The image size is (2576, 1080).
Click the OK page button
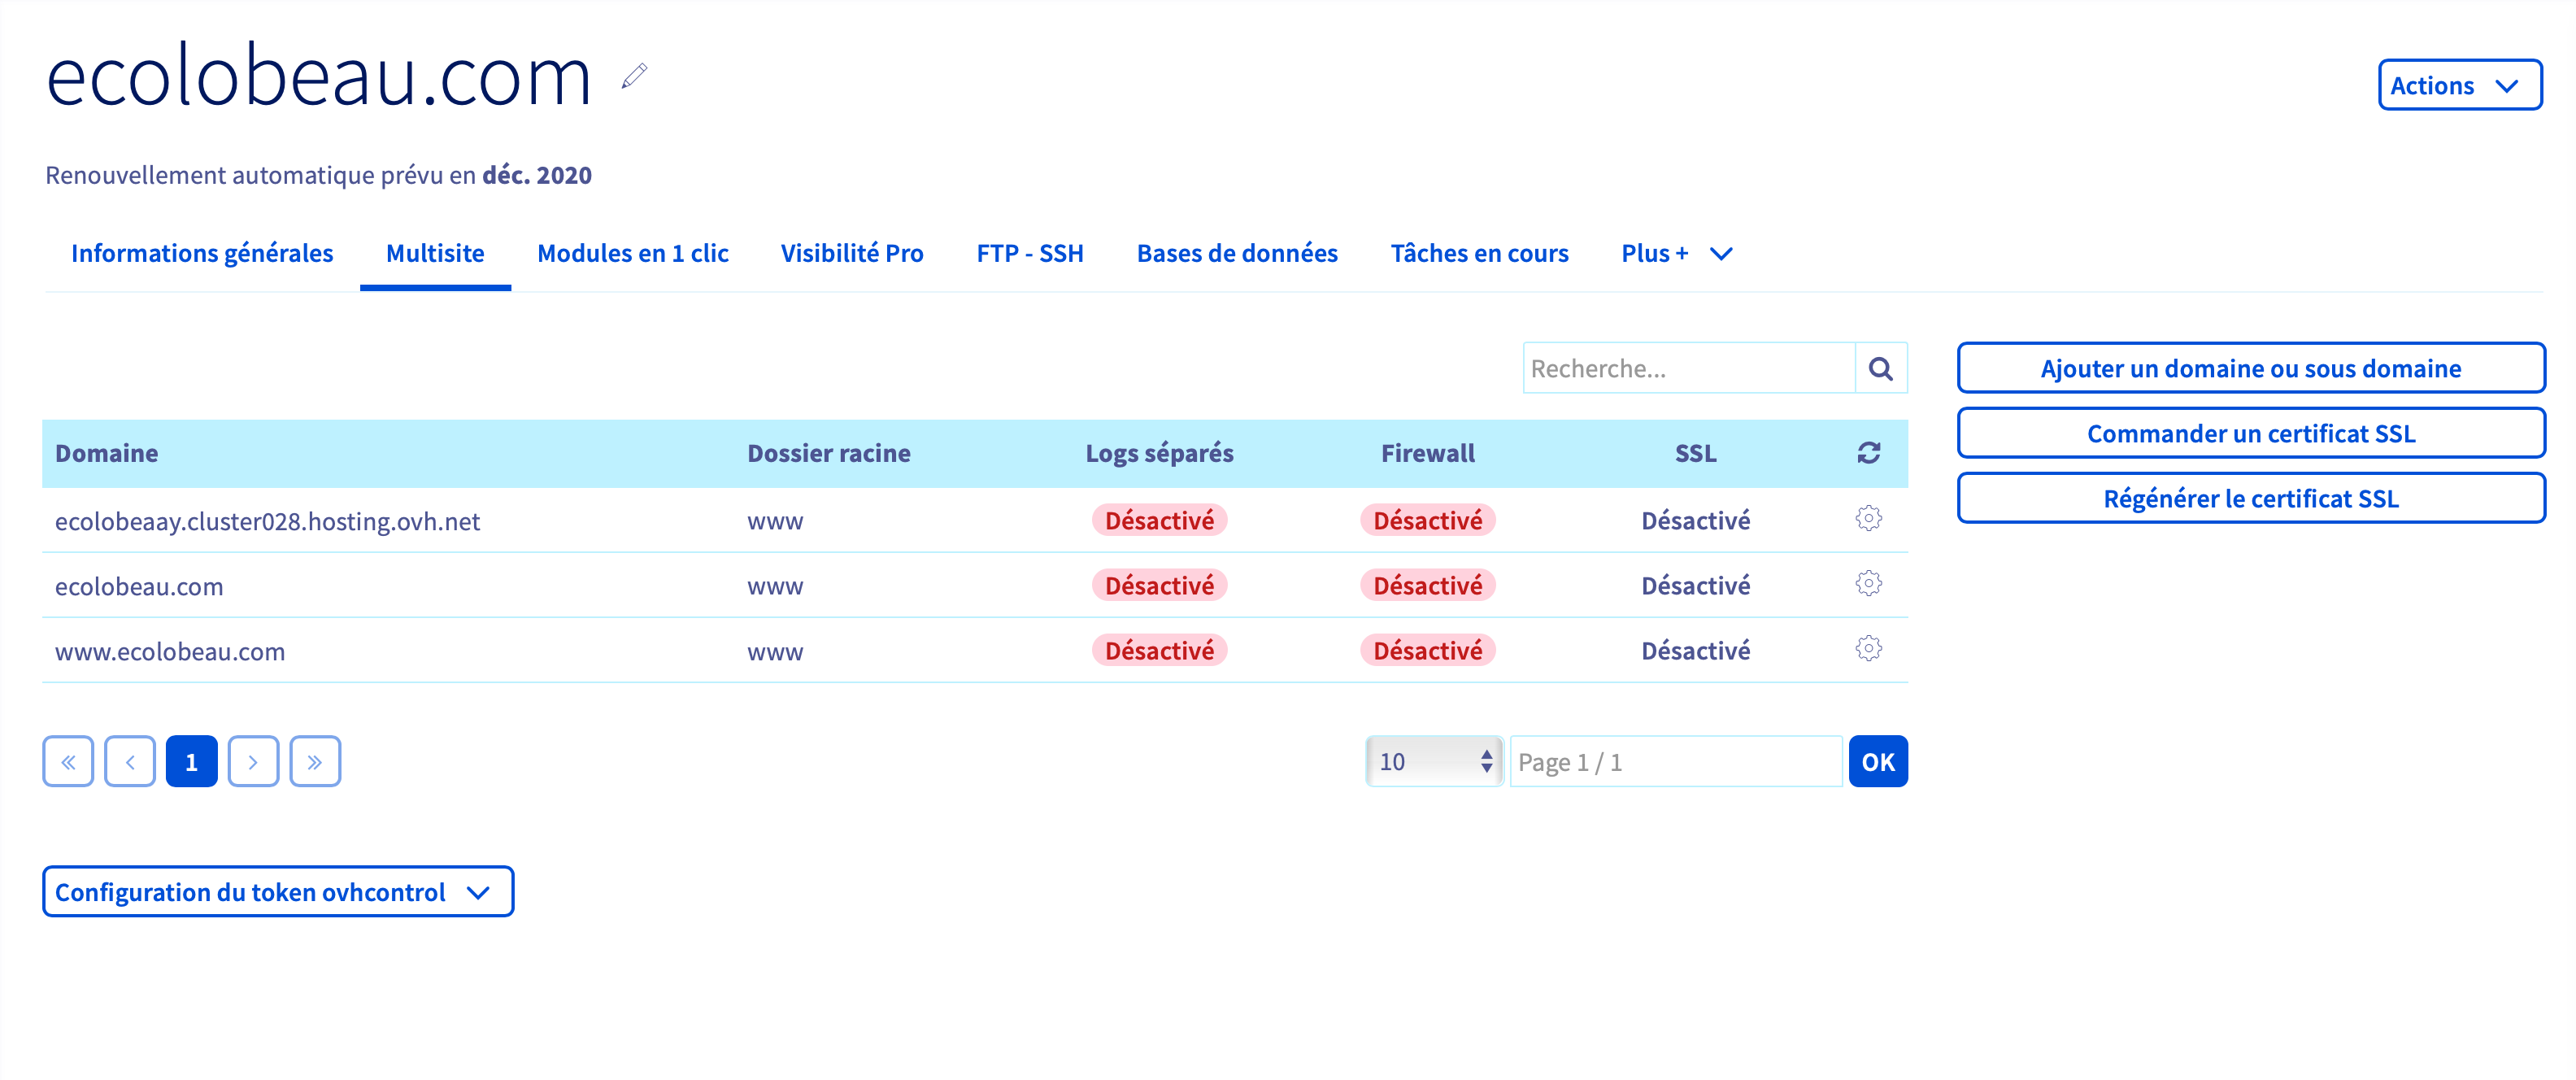tap(1878, 762)
